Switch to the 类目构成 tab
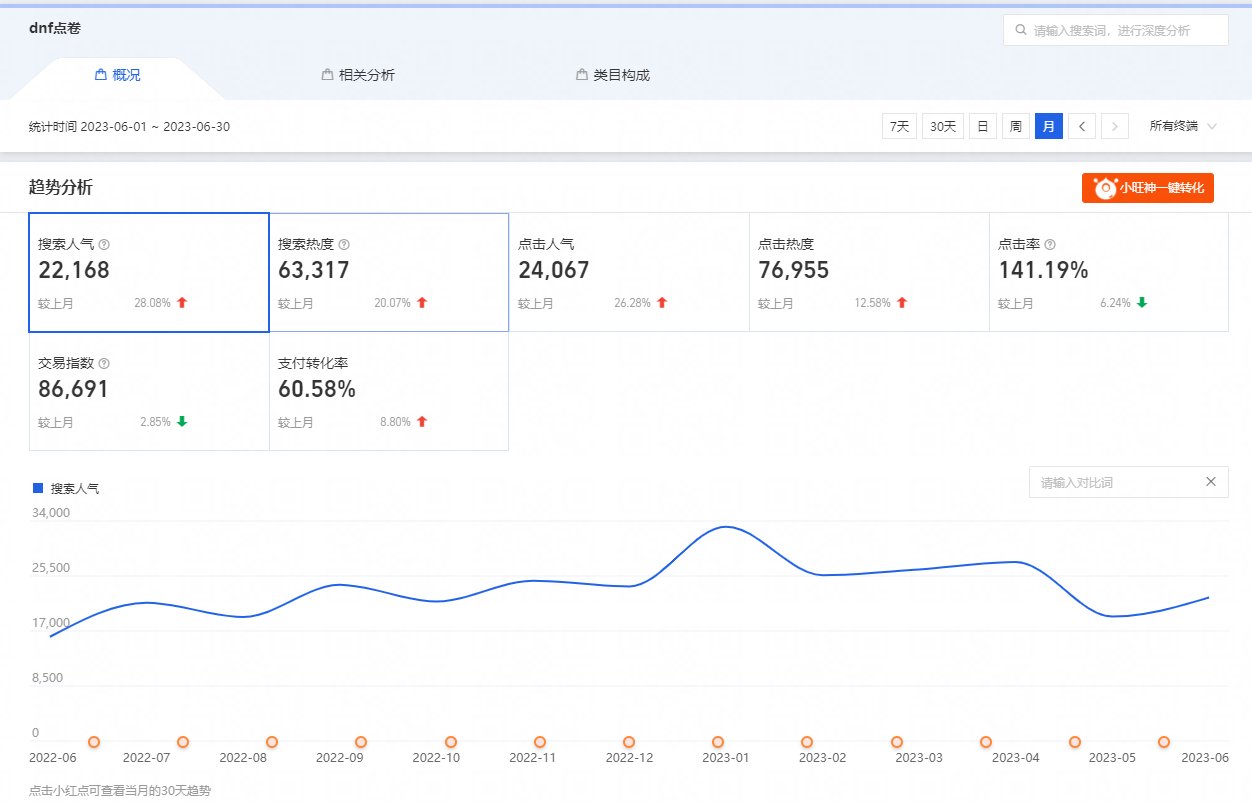Screen dimensions: 1252x803 click(613, 75)
